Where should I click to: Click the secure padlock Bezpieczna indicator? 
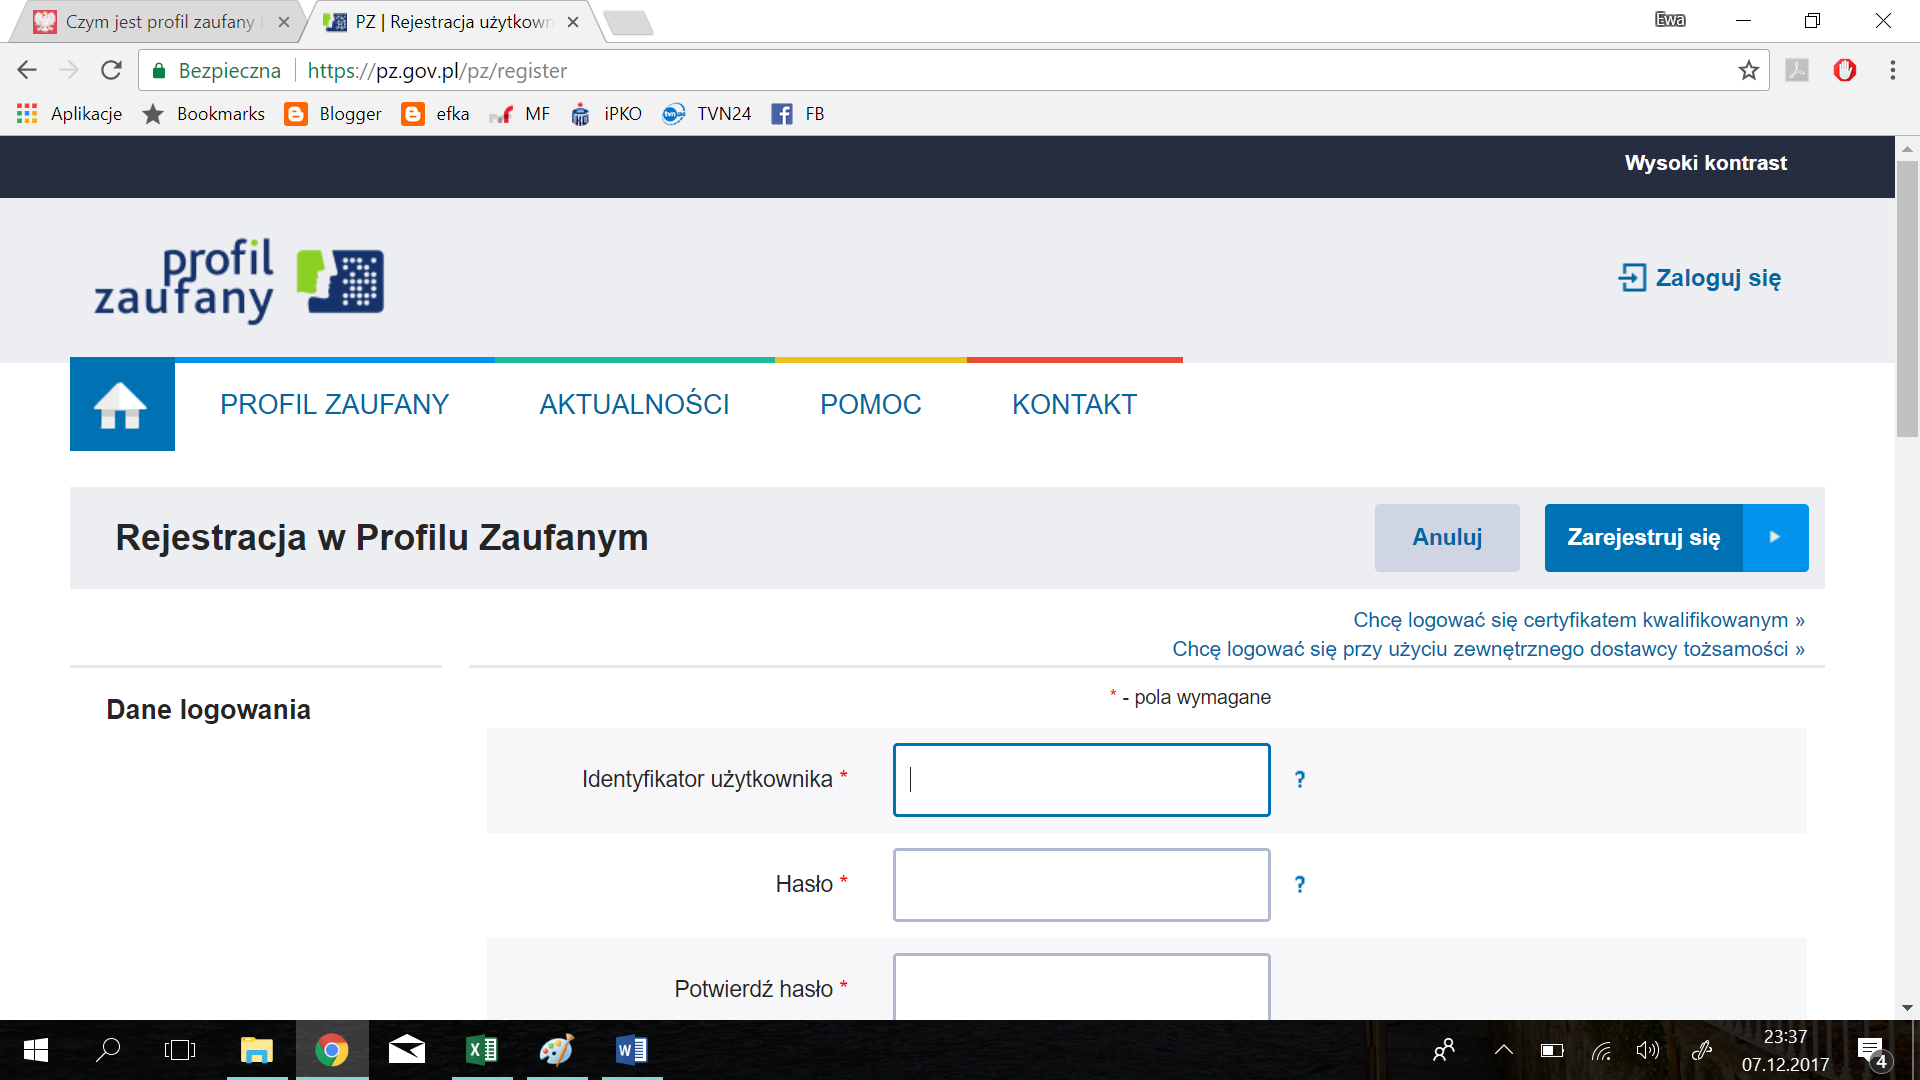coord(217,70)
